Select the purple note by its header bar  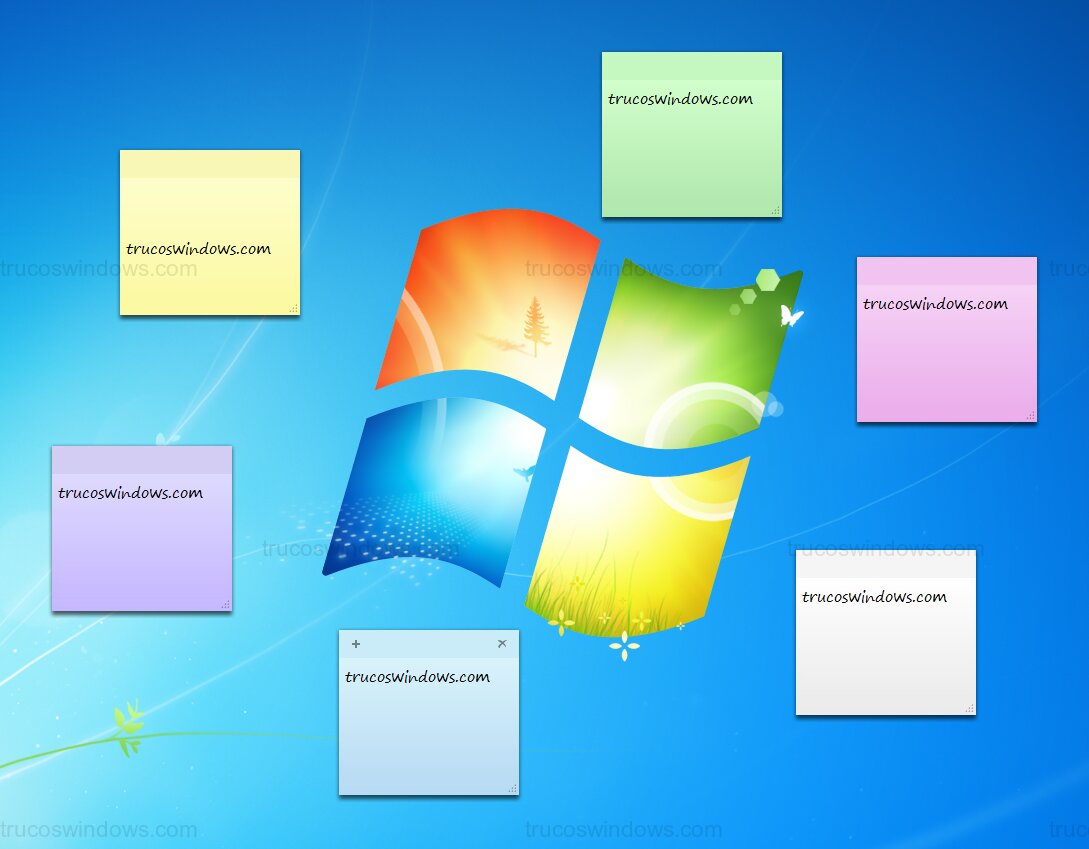coord(142,460)
